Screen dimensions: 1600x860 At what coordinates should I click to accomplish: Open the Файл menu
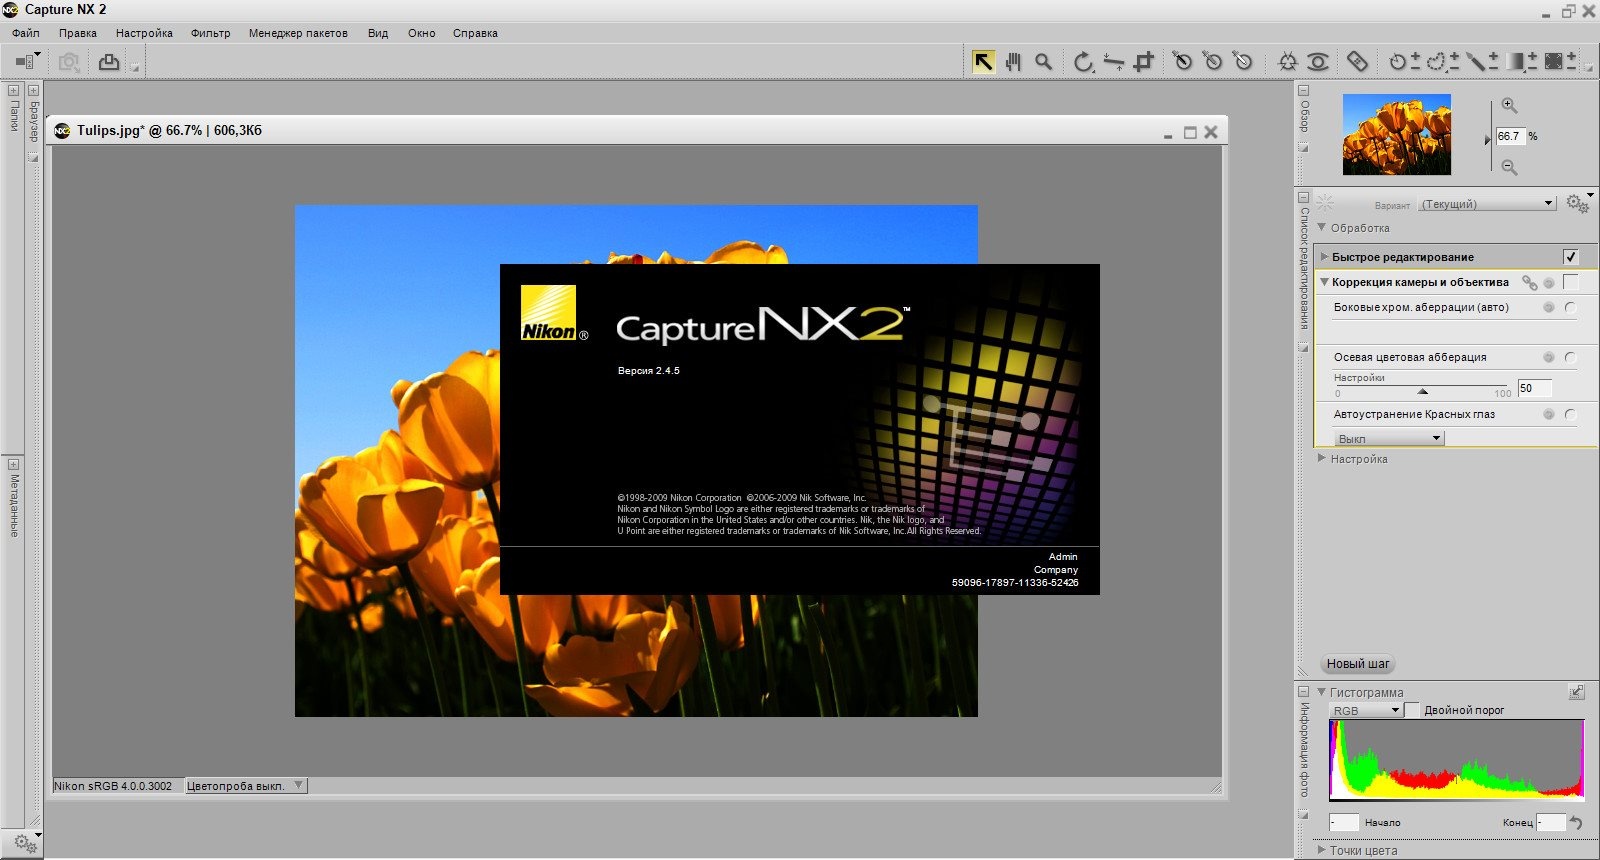point(26,33)
